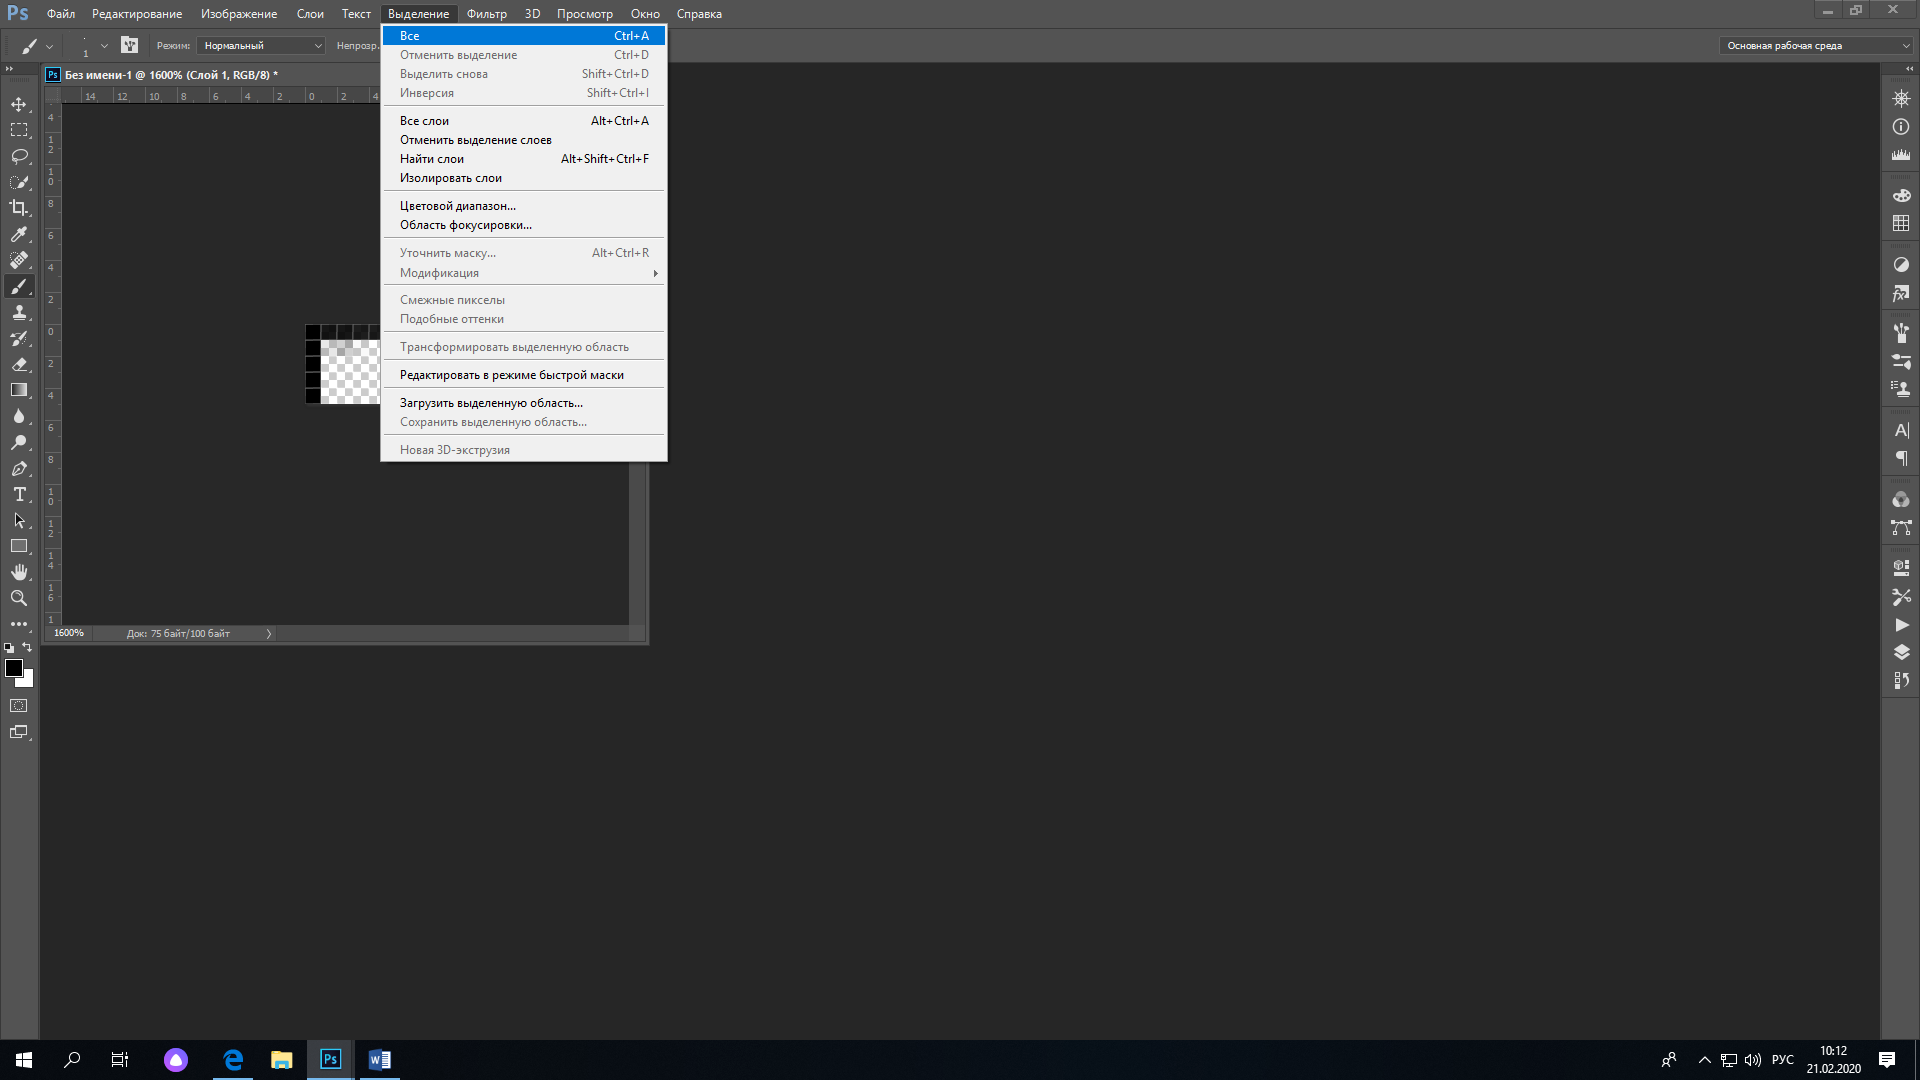
Task: Select the Pen tool
Action: [x=19, y=468]
